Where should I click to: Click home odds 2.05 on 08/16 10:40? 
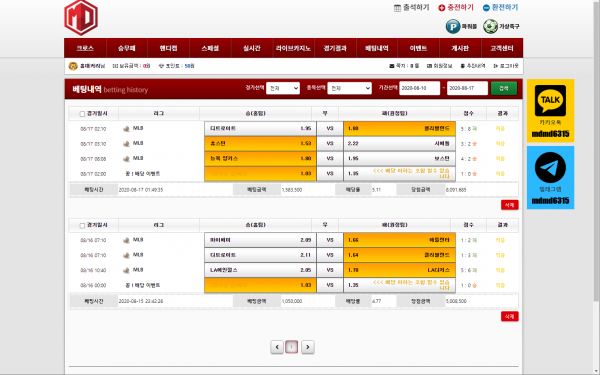click(260, 270)
